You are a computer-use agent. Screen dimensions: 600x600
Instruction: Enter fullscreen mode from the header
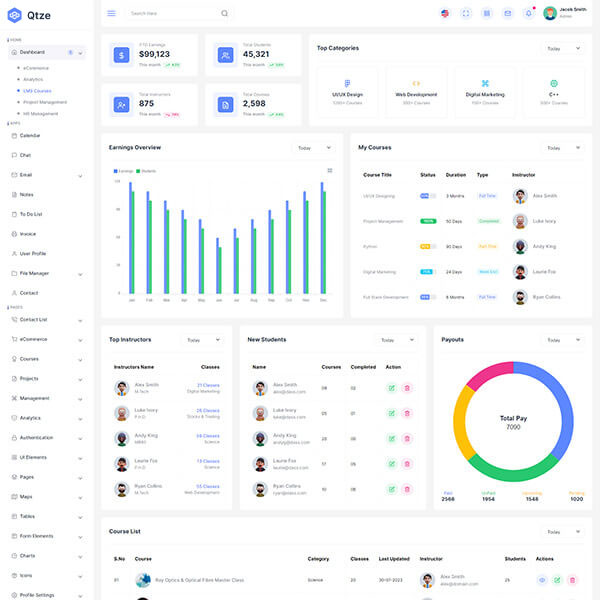(466, 13)
